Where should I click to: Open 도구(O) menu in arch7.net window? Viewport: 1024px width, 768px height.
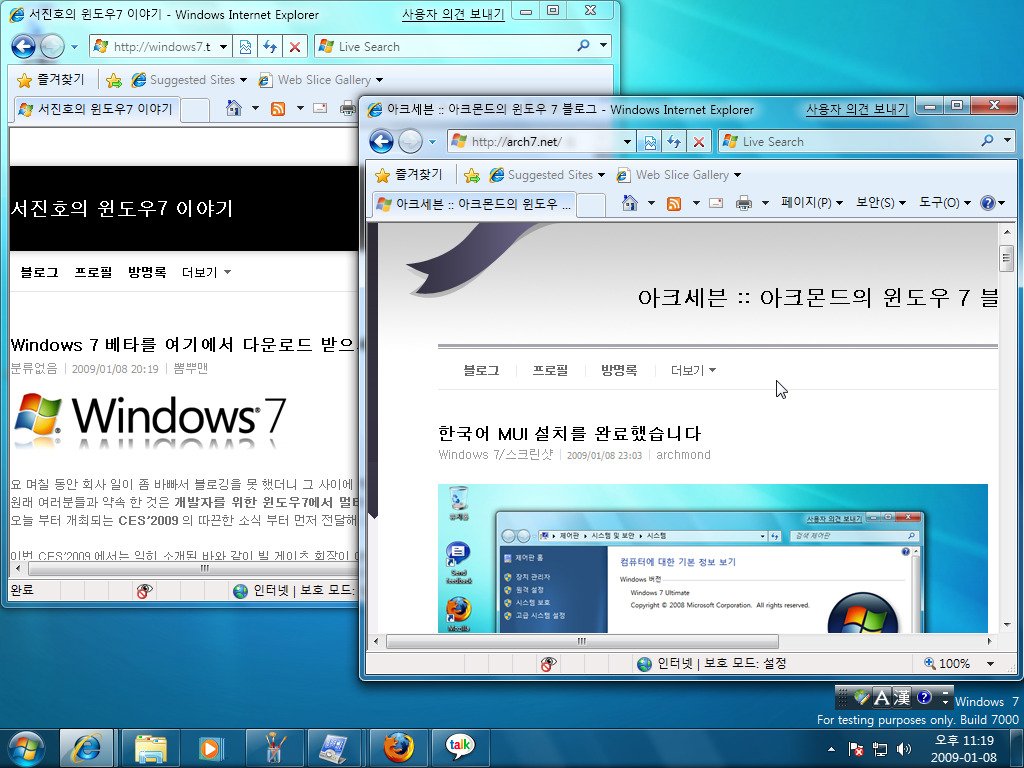pos(945,203)
